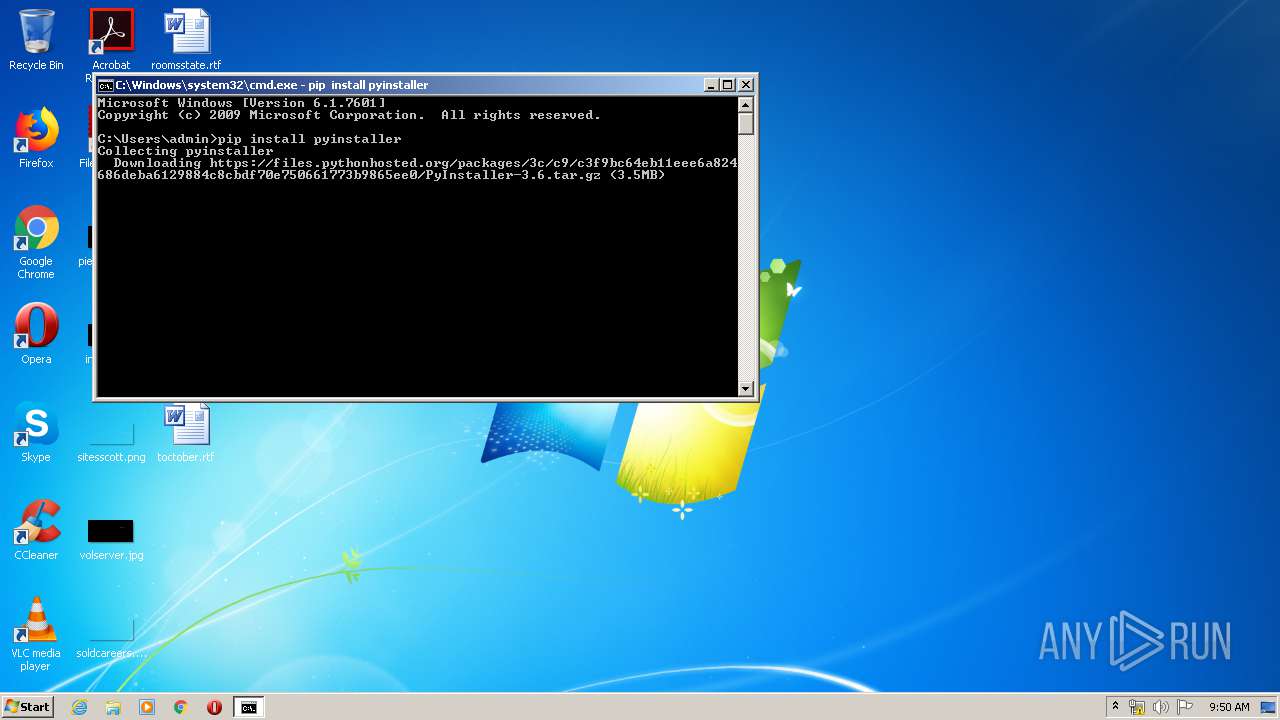The image size is (1280, 720).
Task: Click Show Desktop button at taskbar end
Action: point(1269,707)
